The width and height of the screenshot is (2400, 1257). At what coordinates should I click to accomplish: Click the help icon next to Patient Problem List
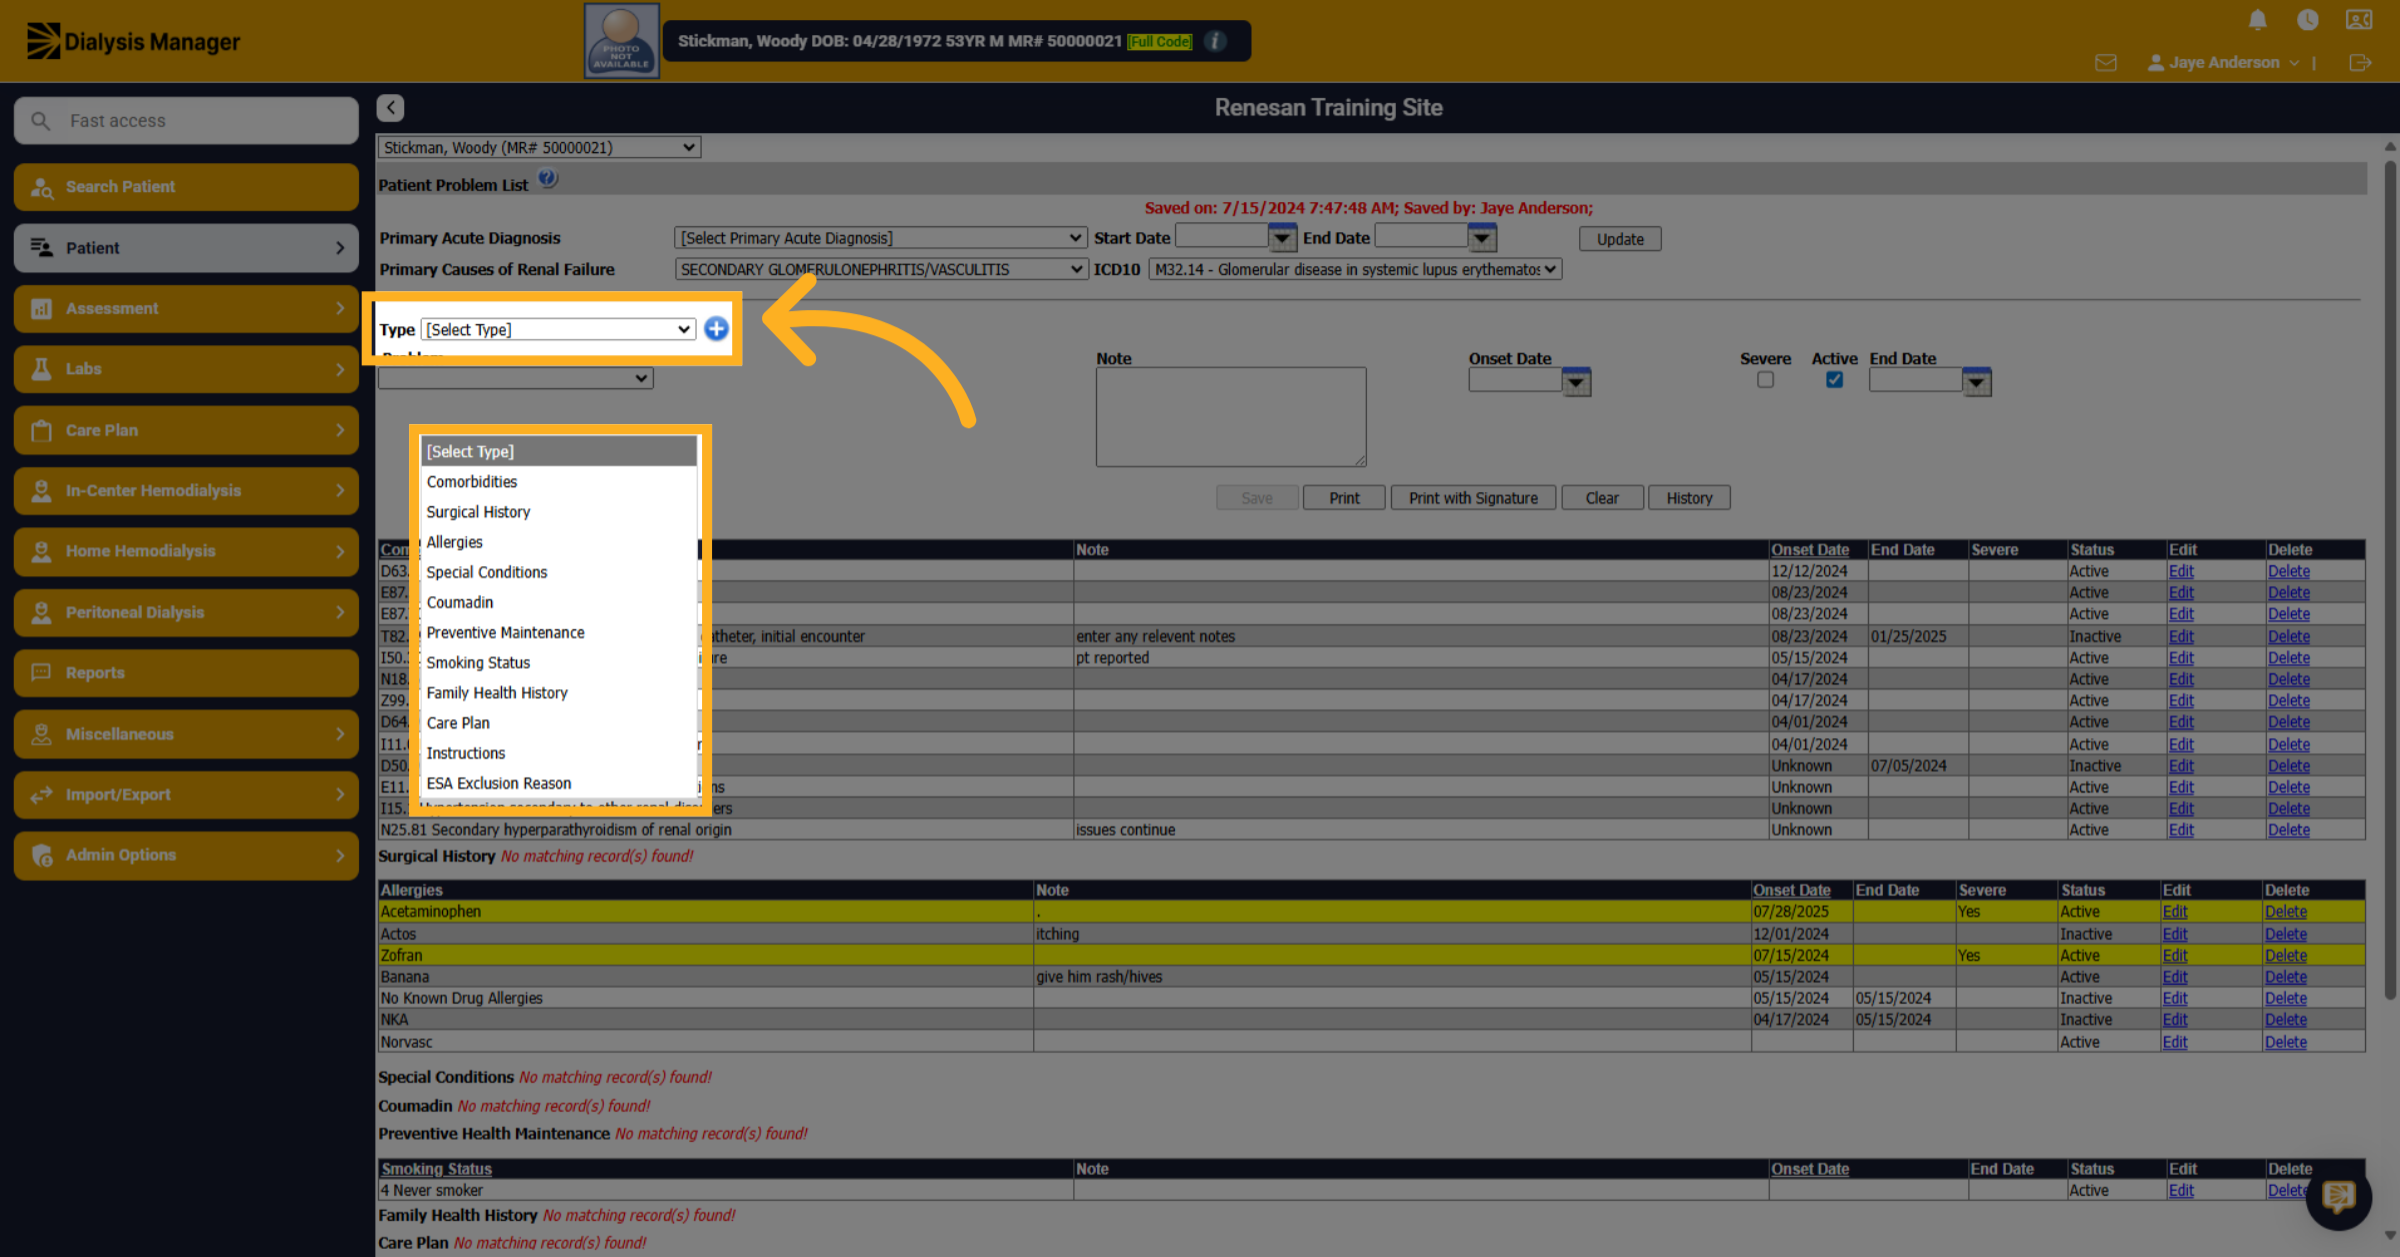click(548, 179)
